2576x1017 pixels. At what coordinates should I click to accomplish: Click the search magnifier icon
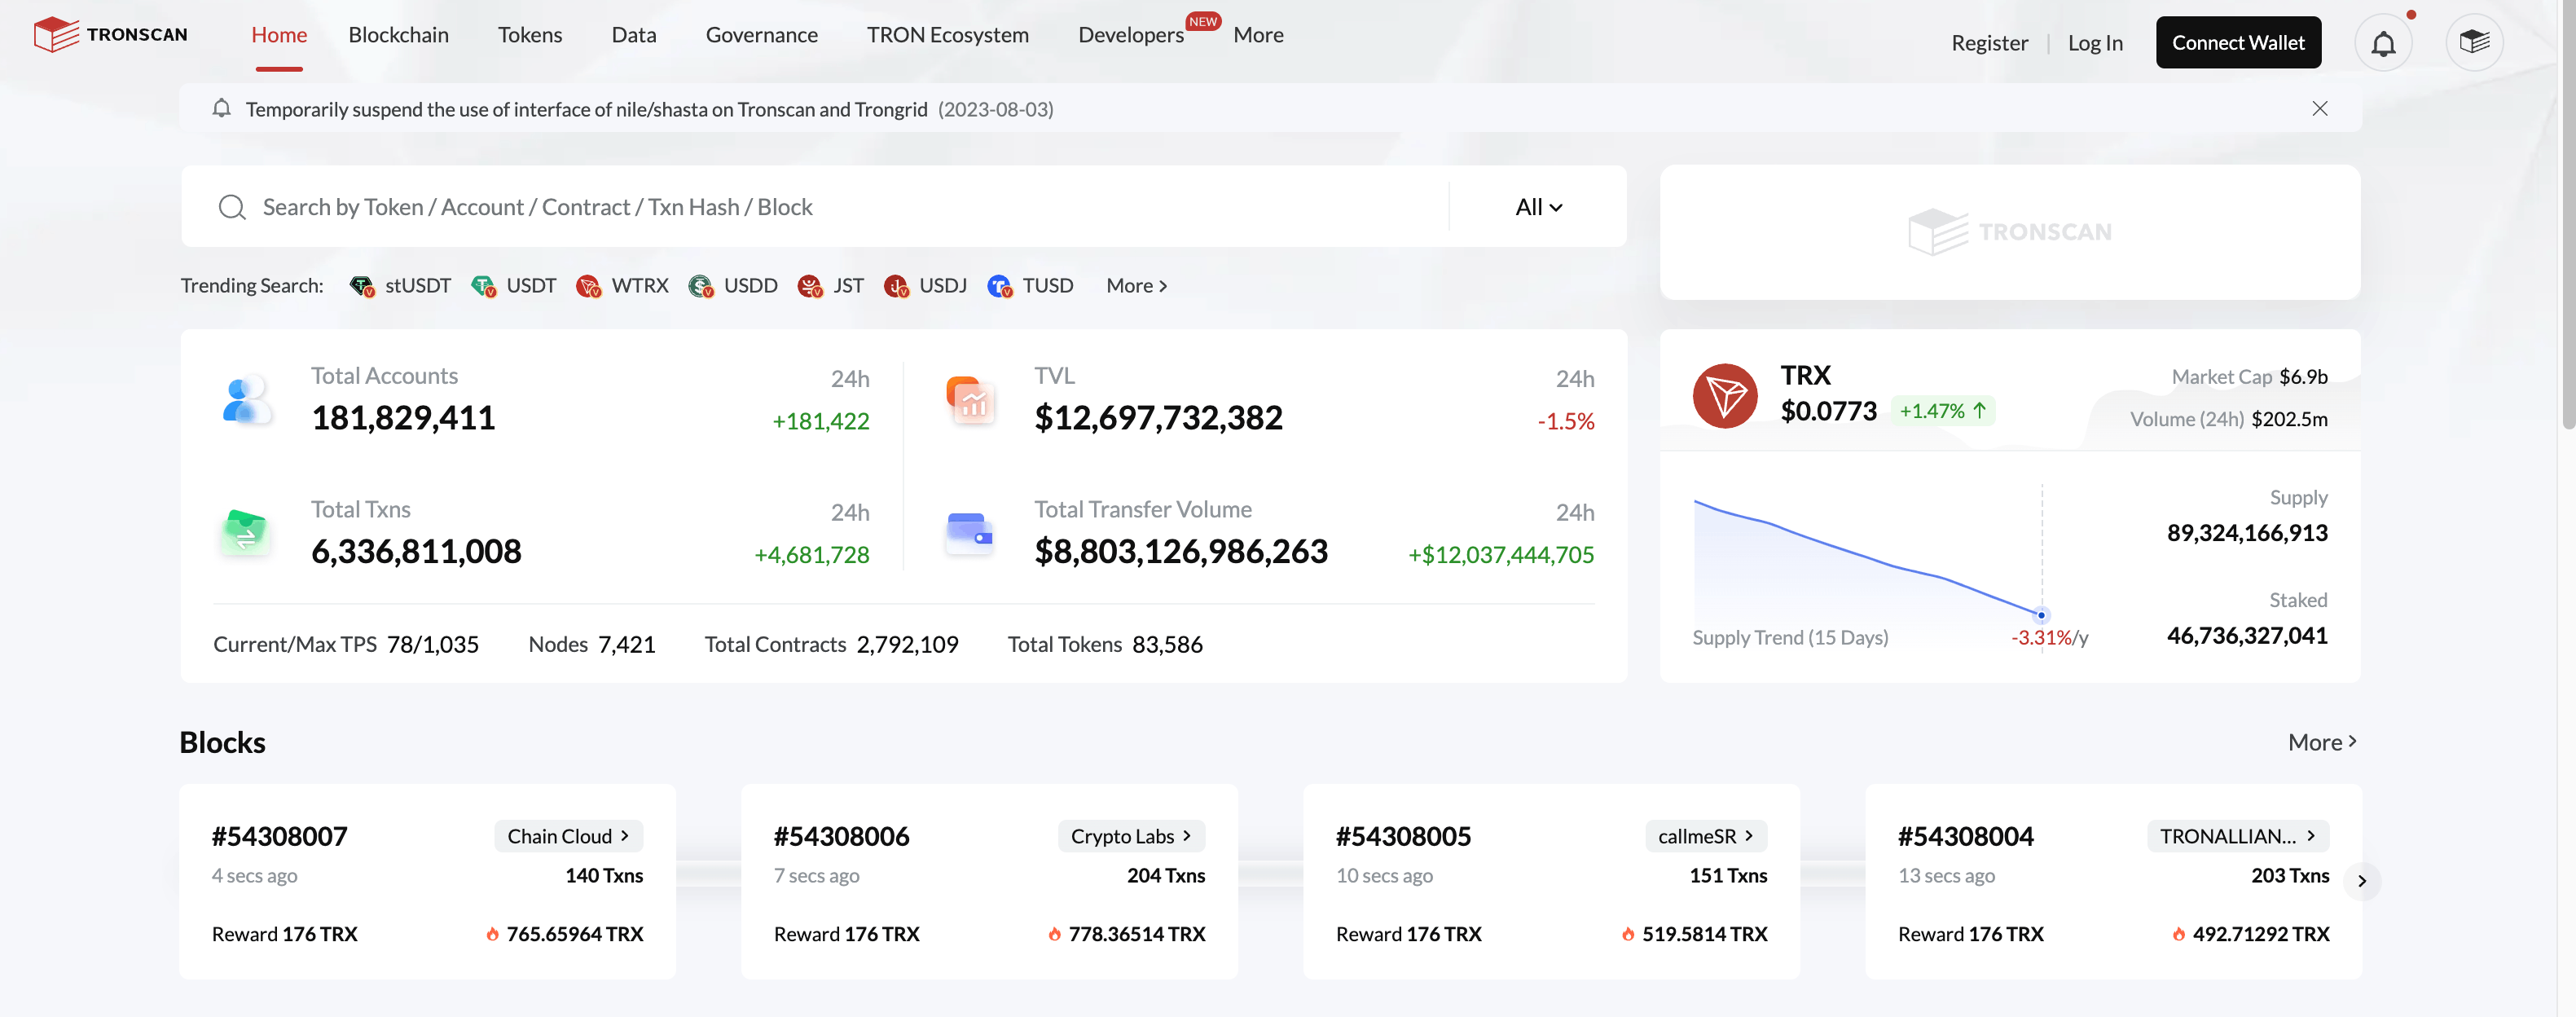tap(232, 207)
